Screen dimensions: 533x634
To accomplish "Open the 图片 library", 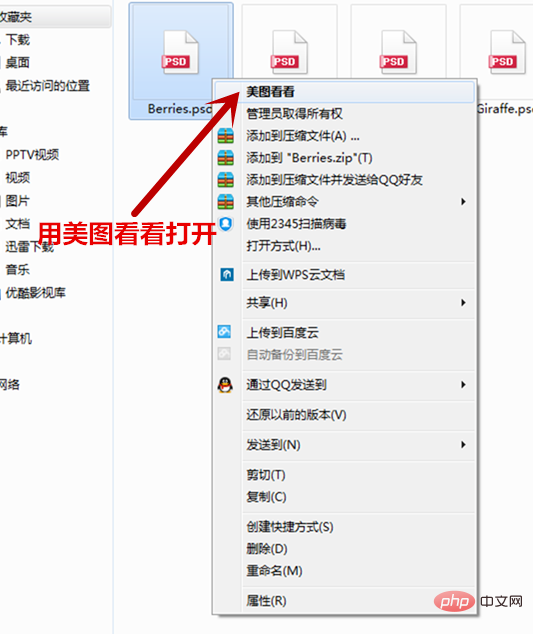I will point(18,201).
